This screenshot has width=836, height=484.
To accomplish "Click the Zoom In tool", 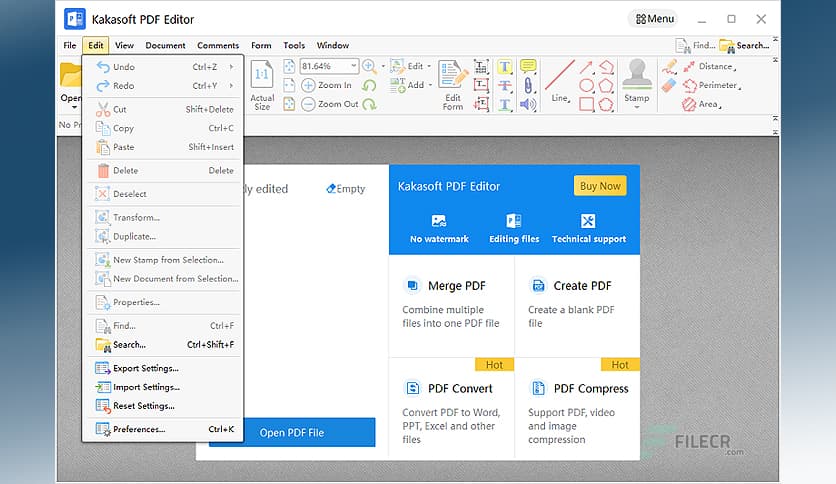I will [329, 86].
